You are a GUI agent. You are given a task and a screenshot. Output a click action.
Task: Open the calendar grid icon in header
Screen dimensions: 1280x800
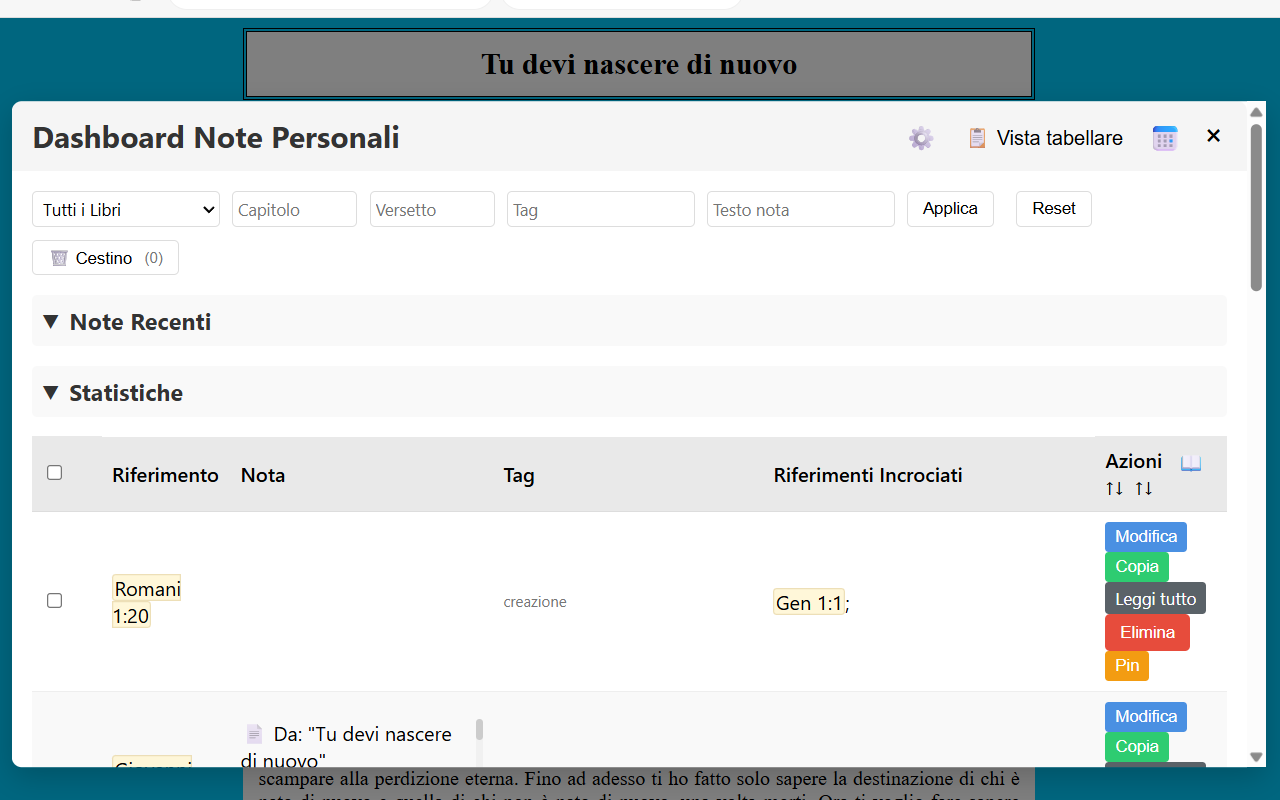click(1164, 138)
